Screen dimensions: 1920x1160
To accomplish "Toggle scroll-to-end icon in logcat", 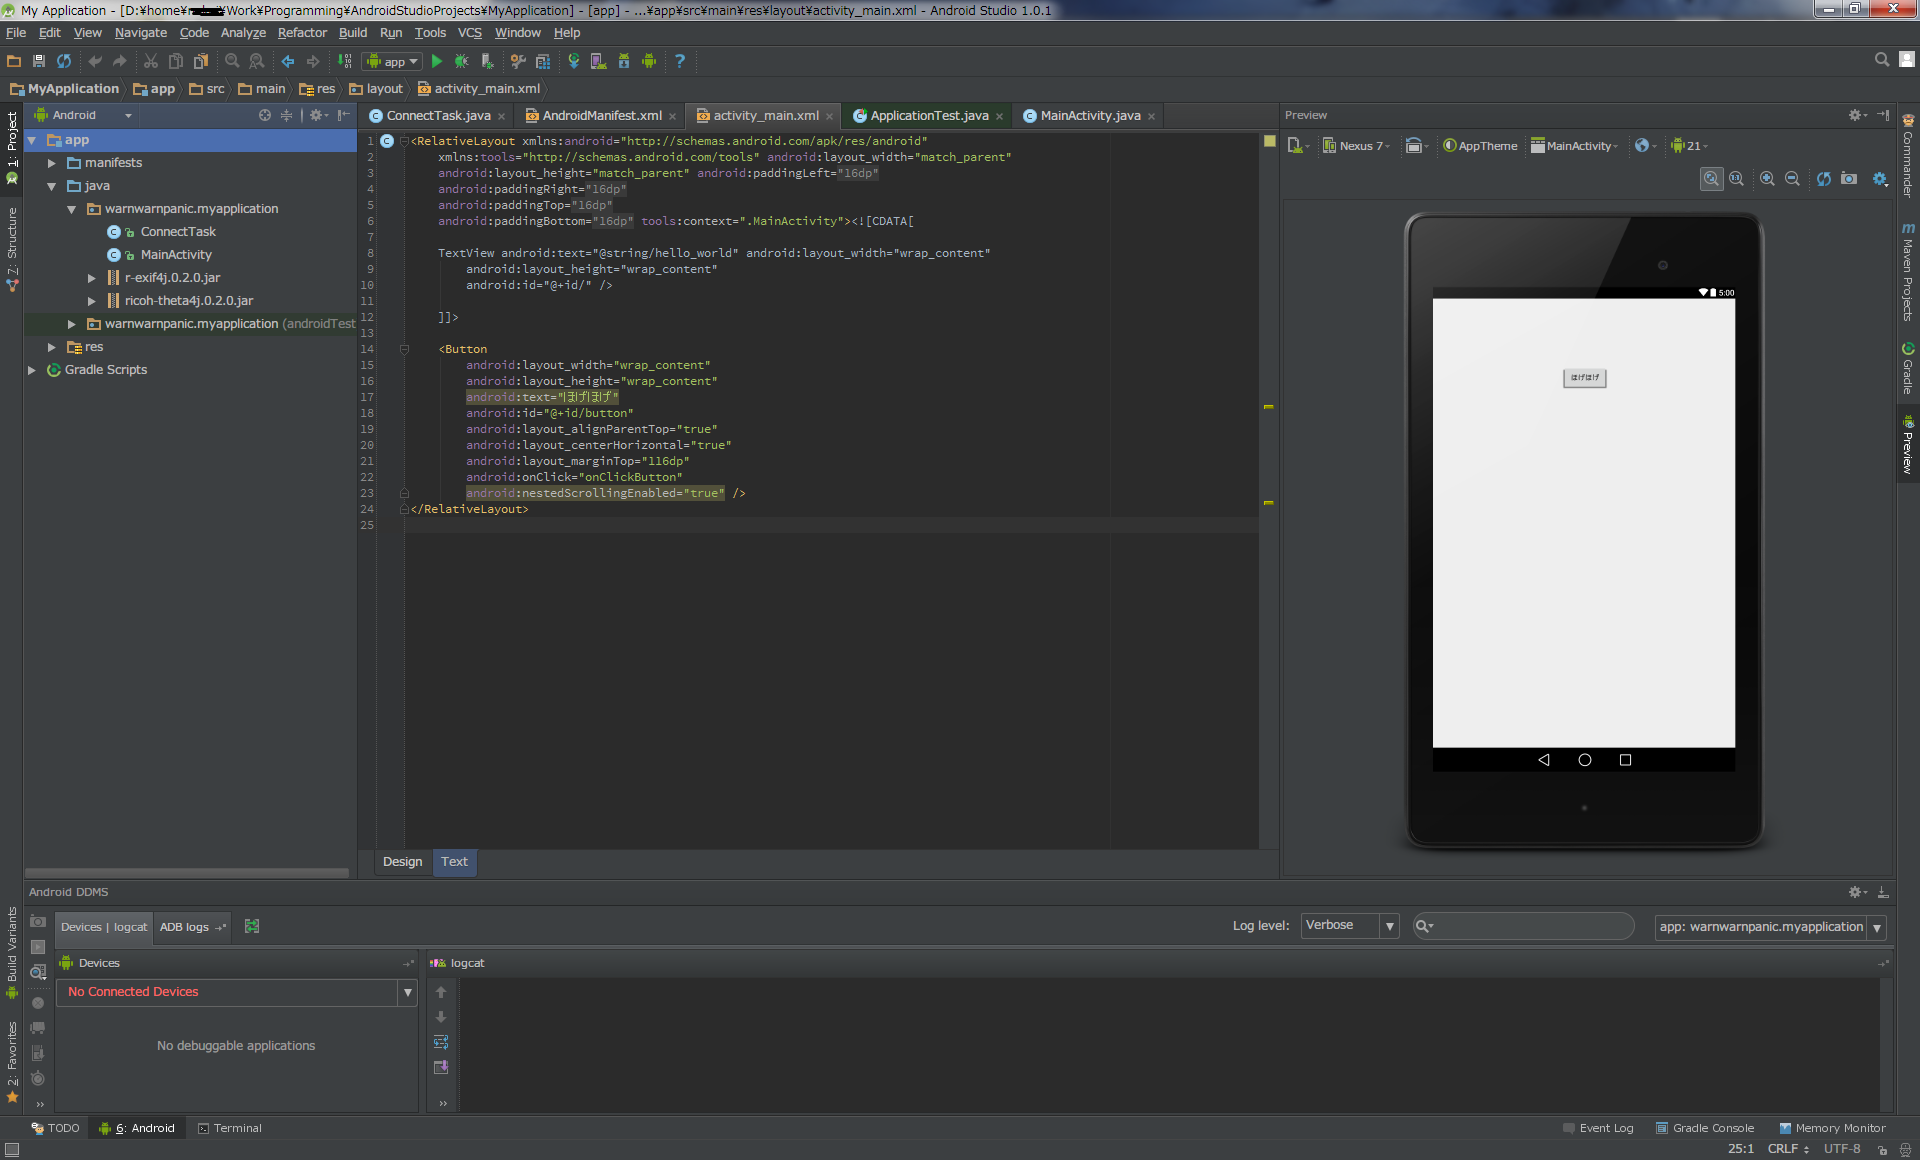I will 441,1067.
